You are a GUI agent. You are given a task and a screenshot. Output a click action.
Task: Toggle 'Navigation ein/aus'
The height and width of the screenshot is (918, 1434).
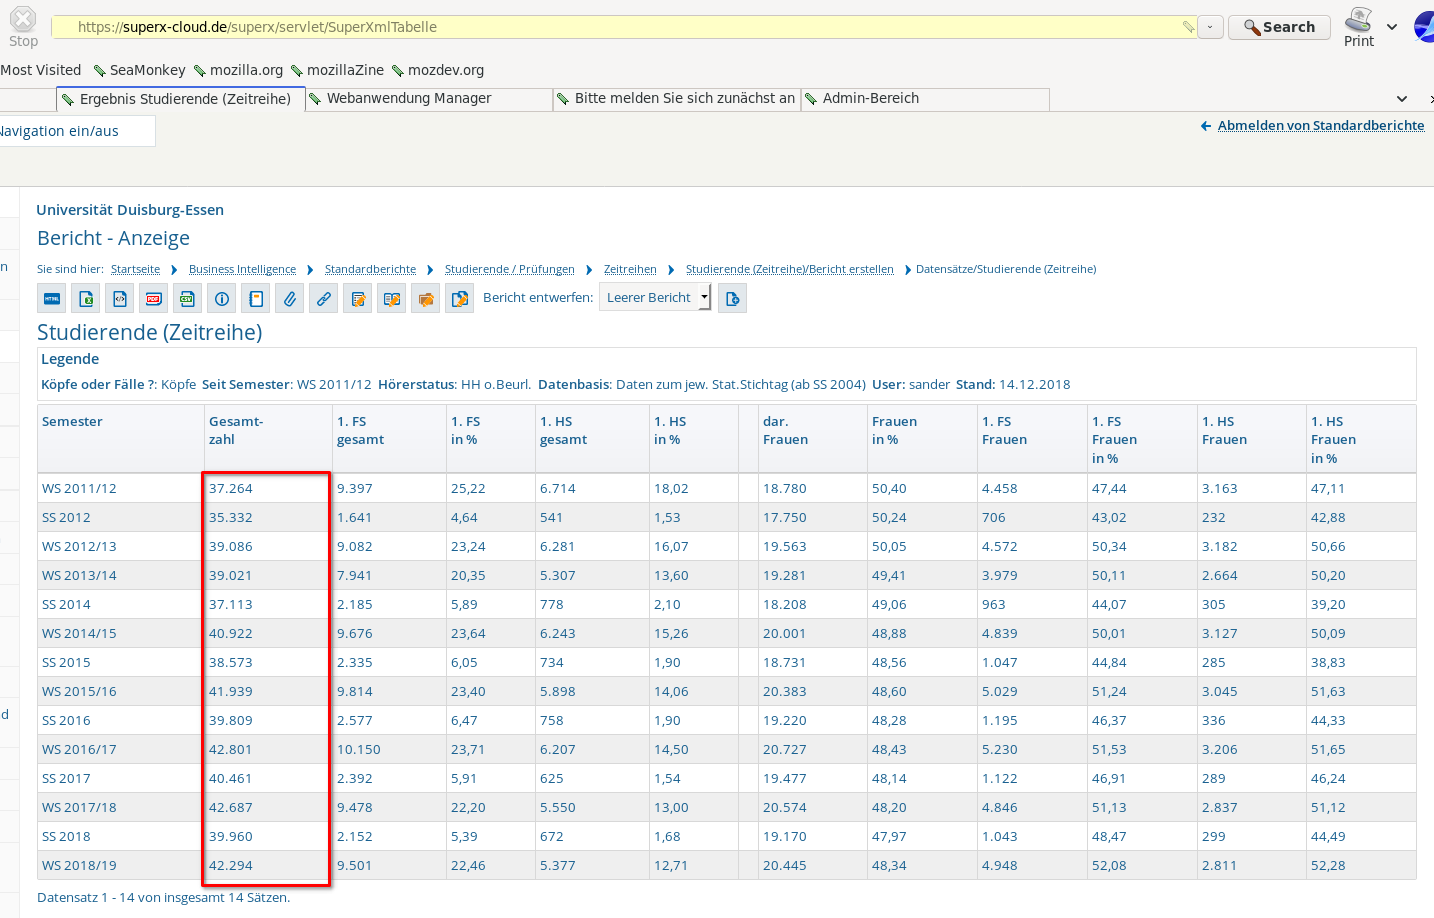[60, 131]
